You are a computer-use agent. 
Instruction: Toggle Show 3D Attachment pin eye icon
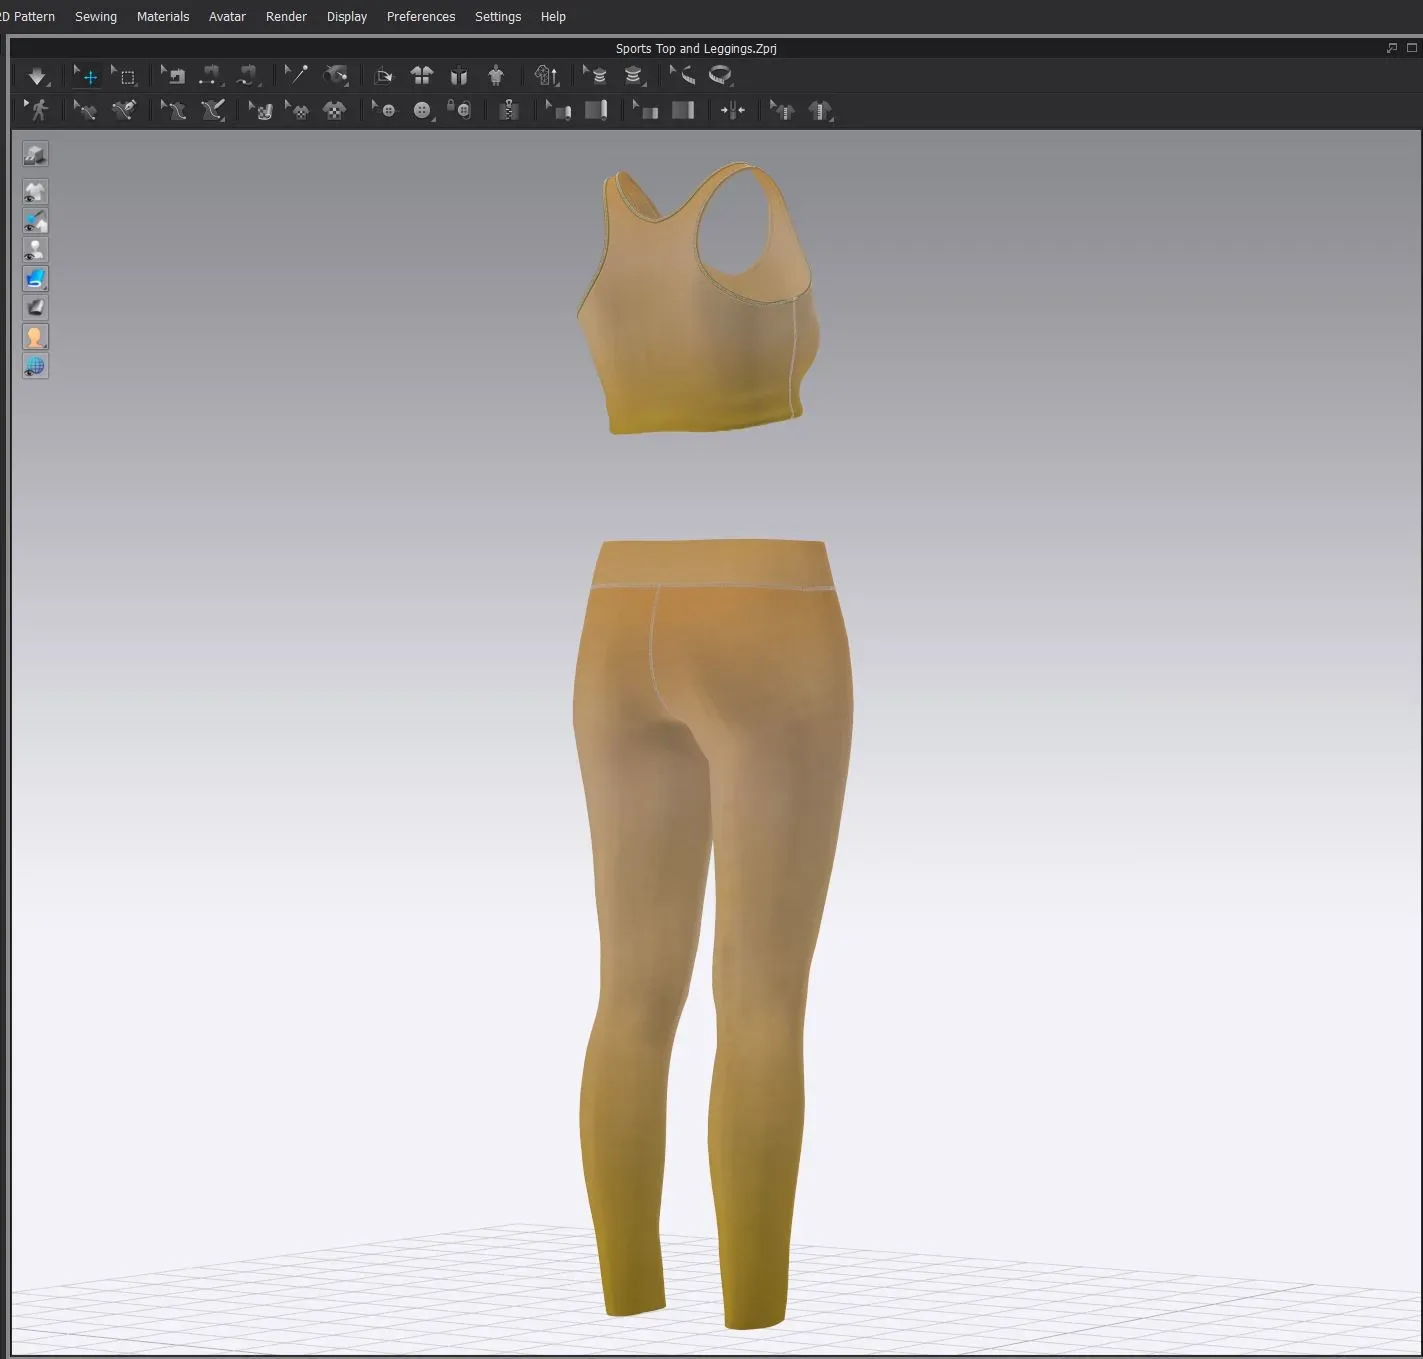pos(35,221)
